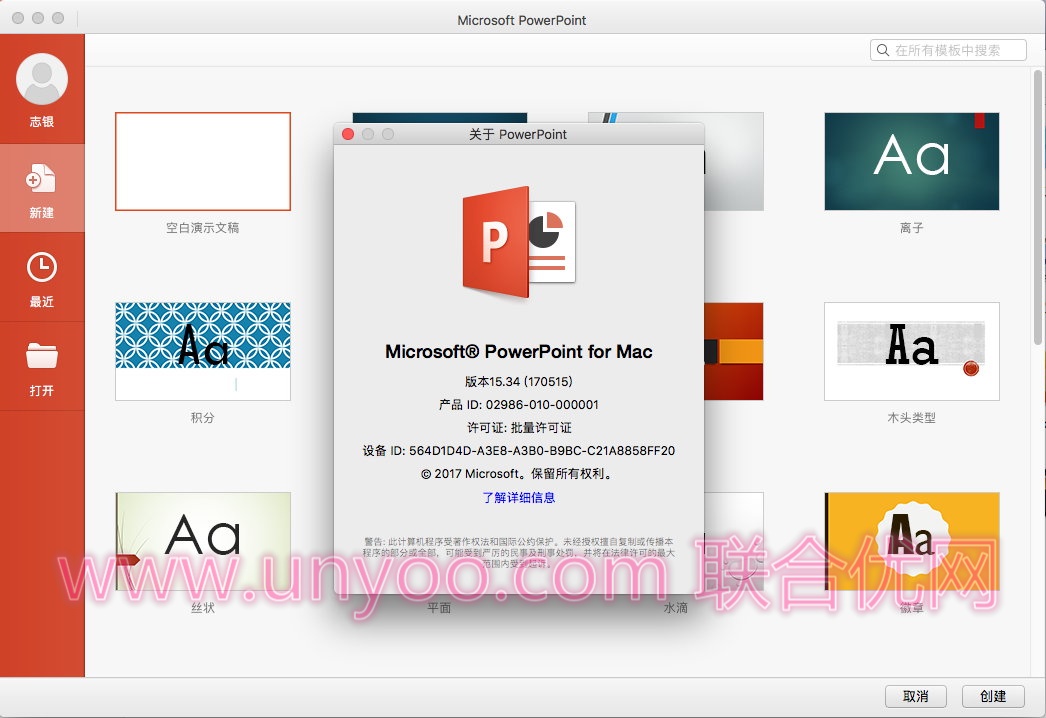Open the 了解详细信息 link
Image resolution: width=1046 pixels, height=718 pixels.
pyautogui.click(x=518, y=497)
